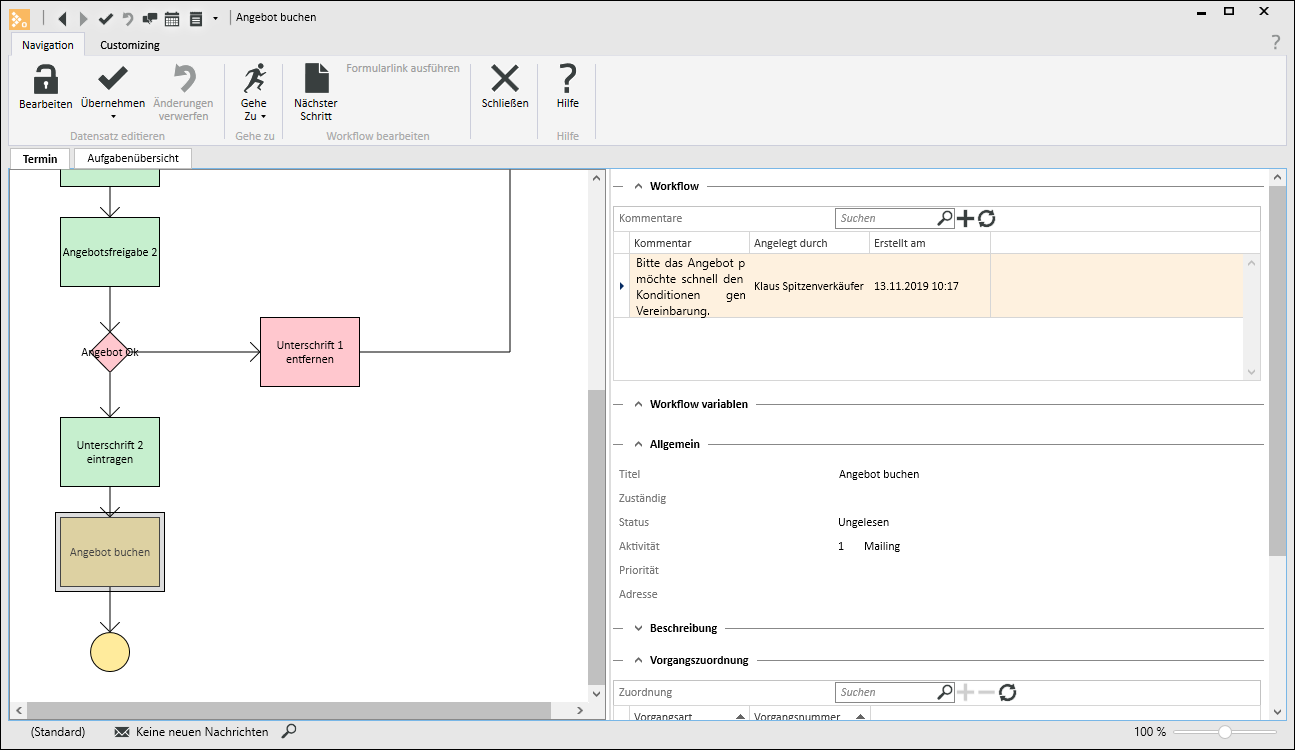Collapse the Allgemein section
The height and width of the screenshot is (750, 1295).
[x=639, y=444]
